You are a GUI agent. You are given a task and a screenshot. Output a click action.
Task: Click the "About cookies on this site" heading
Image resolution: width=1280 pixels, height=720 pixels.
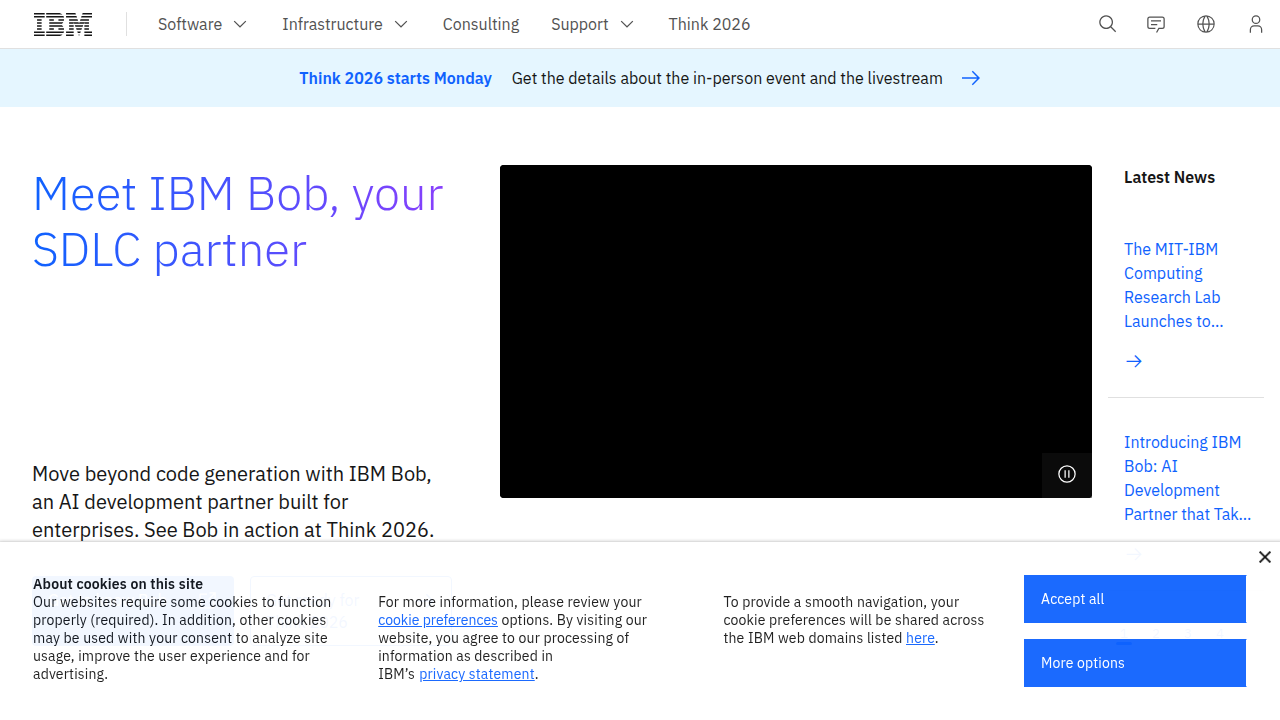[118, 584]
